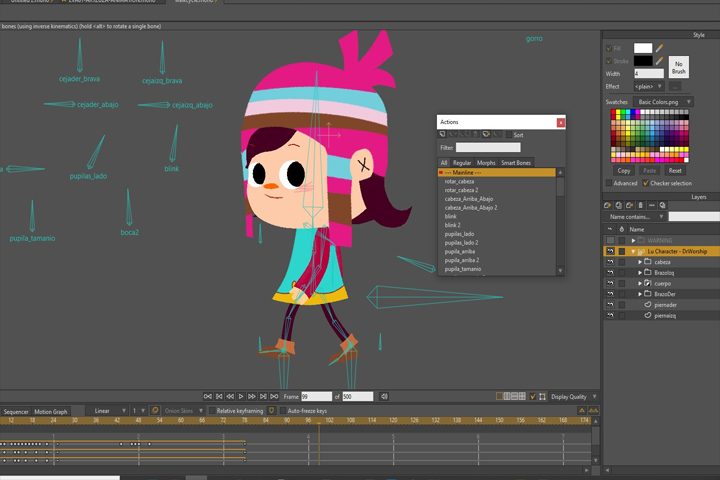Click the four-pane view layout icon

pyautogui.click(x=522, y=396)
